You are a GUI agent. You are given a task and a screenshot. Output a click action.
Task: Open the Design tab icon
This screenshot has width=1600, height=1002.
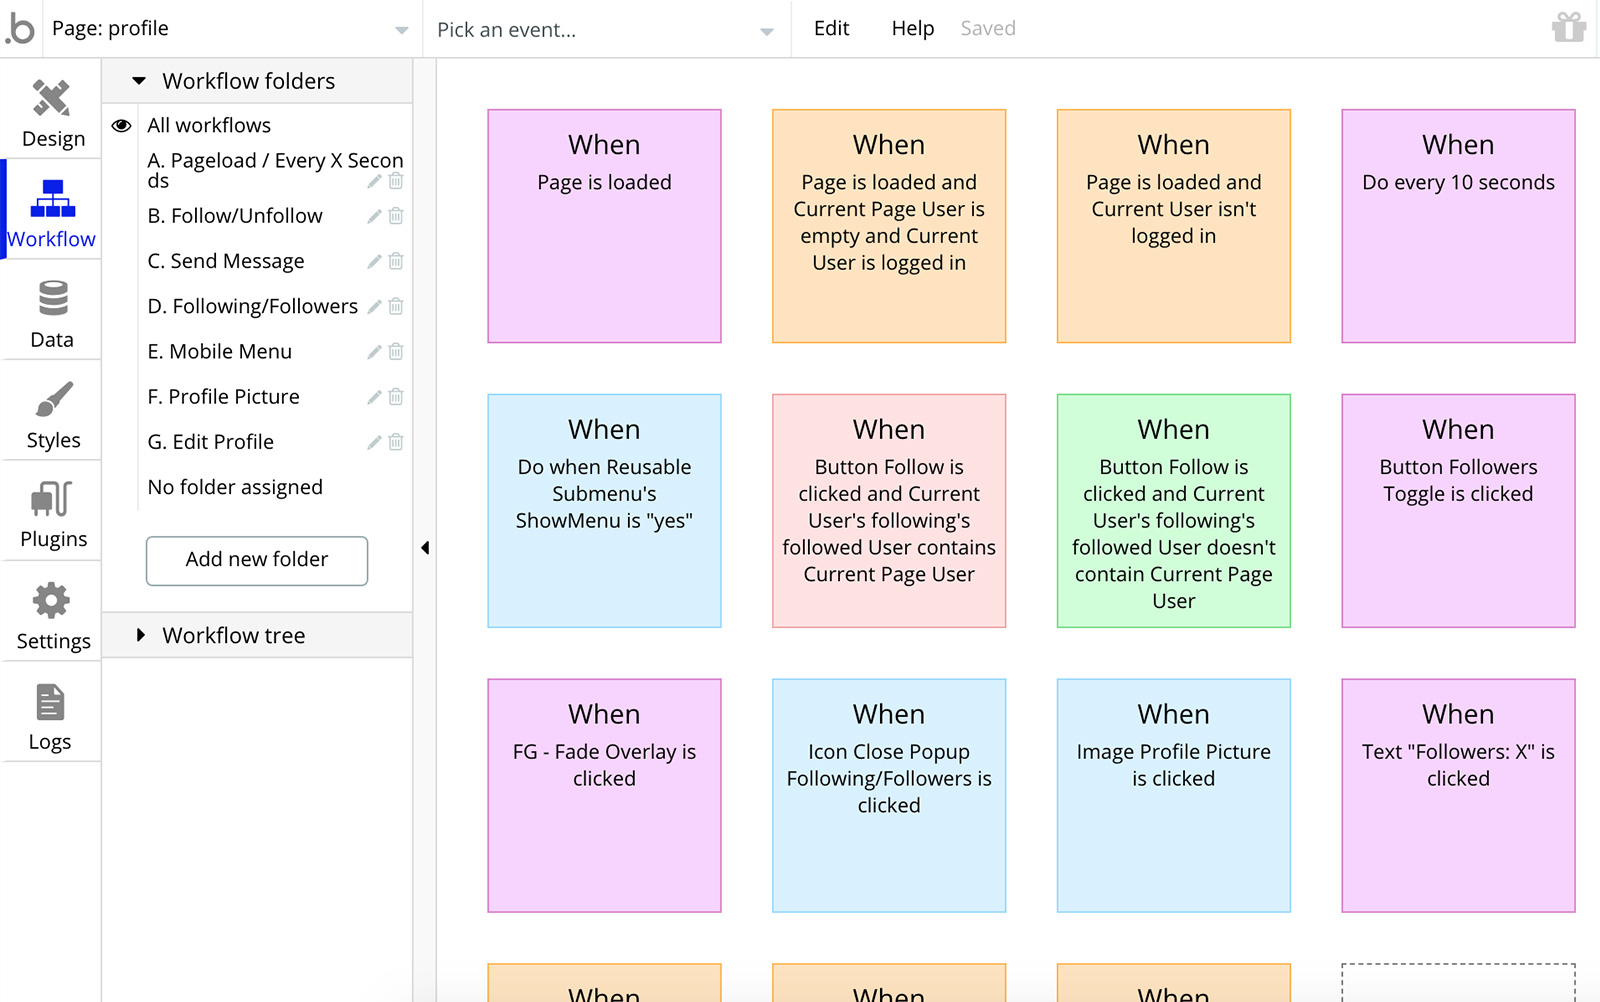(52, 98)
